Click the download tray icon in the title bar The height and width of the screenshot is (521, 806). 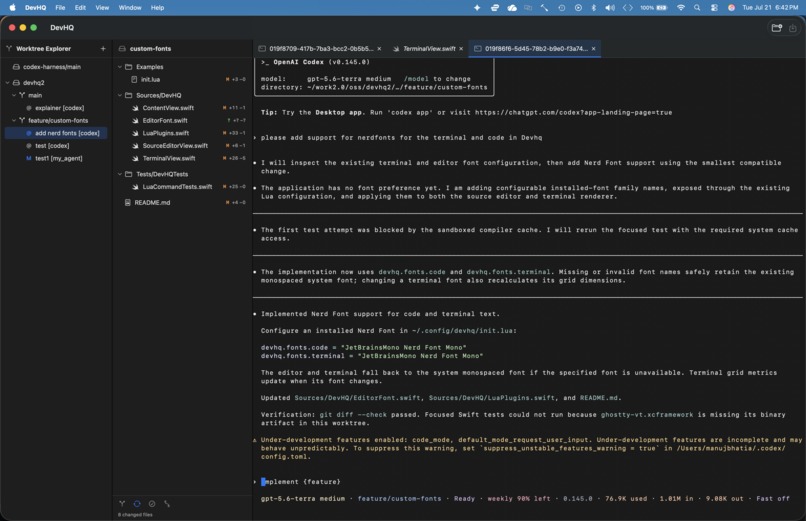click(793, 28)
